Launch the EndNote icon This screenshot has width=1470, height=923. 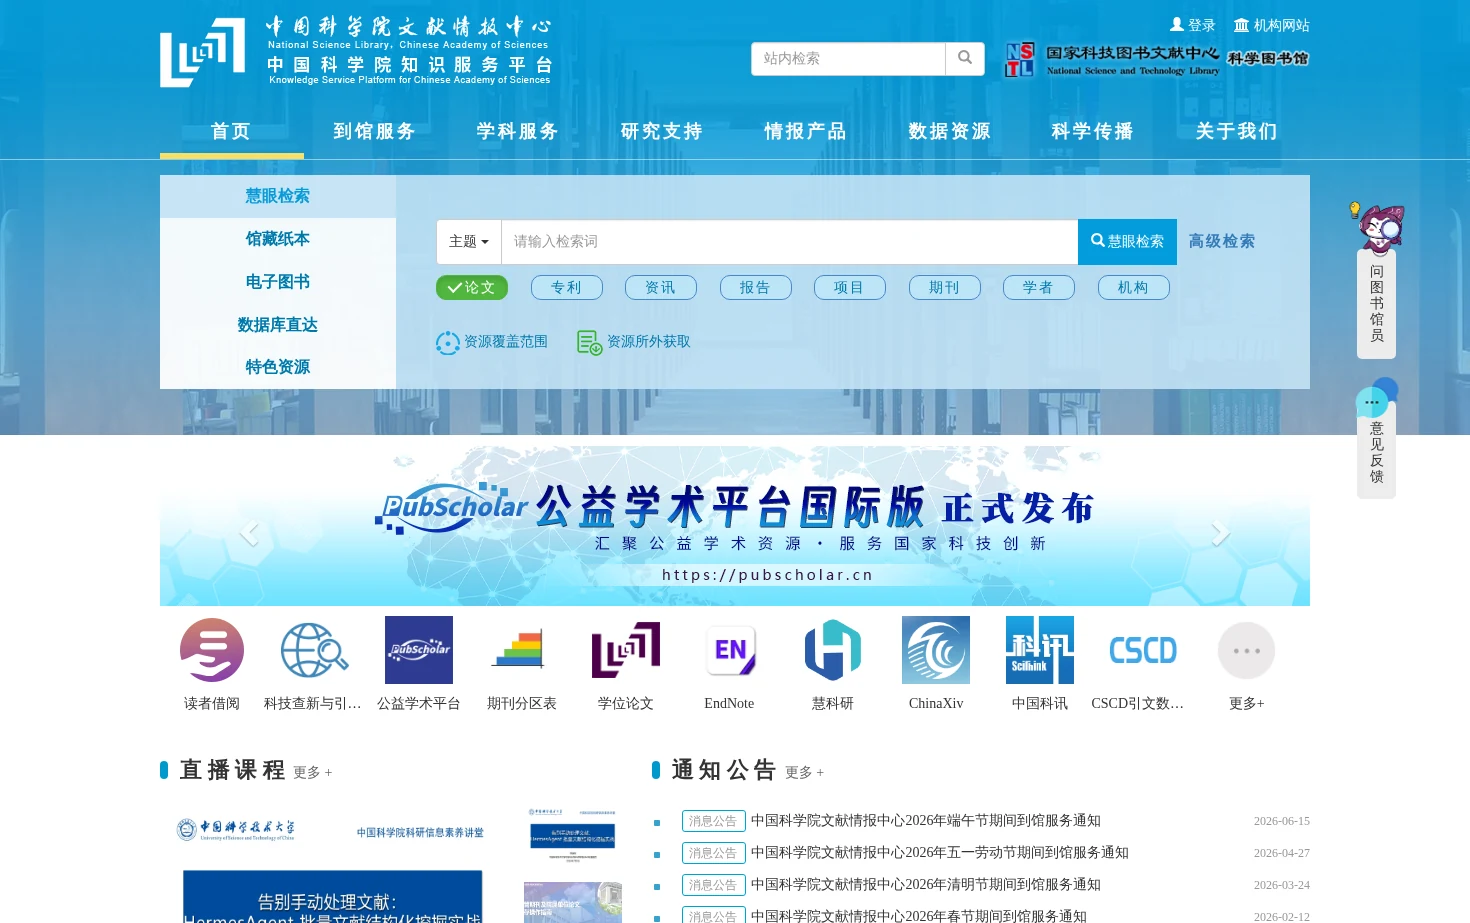pos(730,650)
